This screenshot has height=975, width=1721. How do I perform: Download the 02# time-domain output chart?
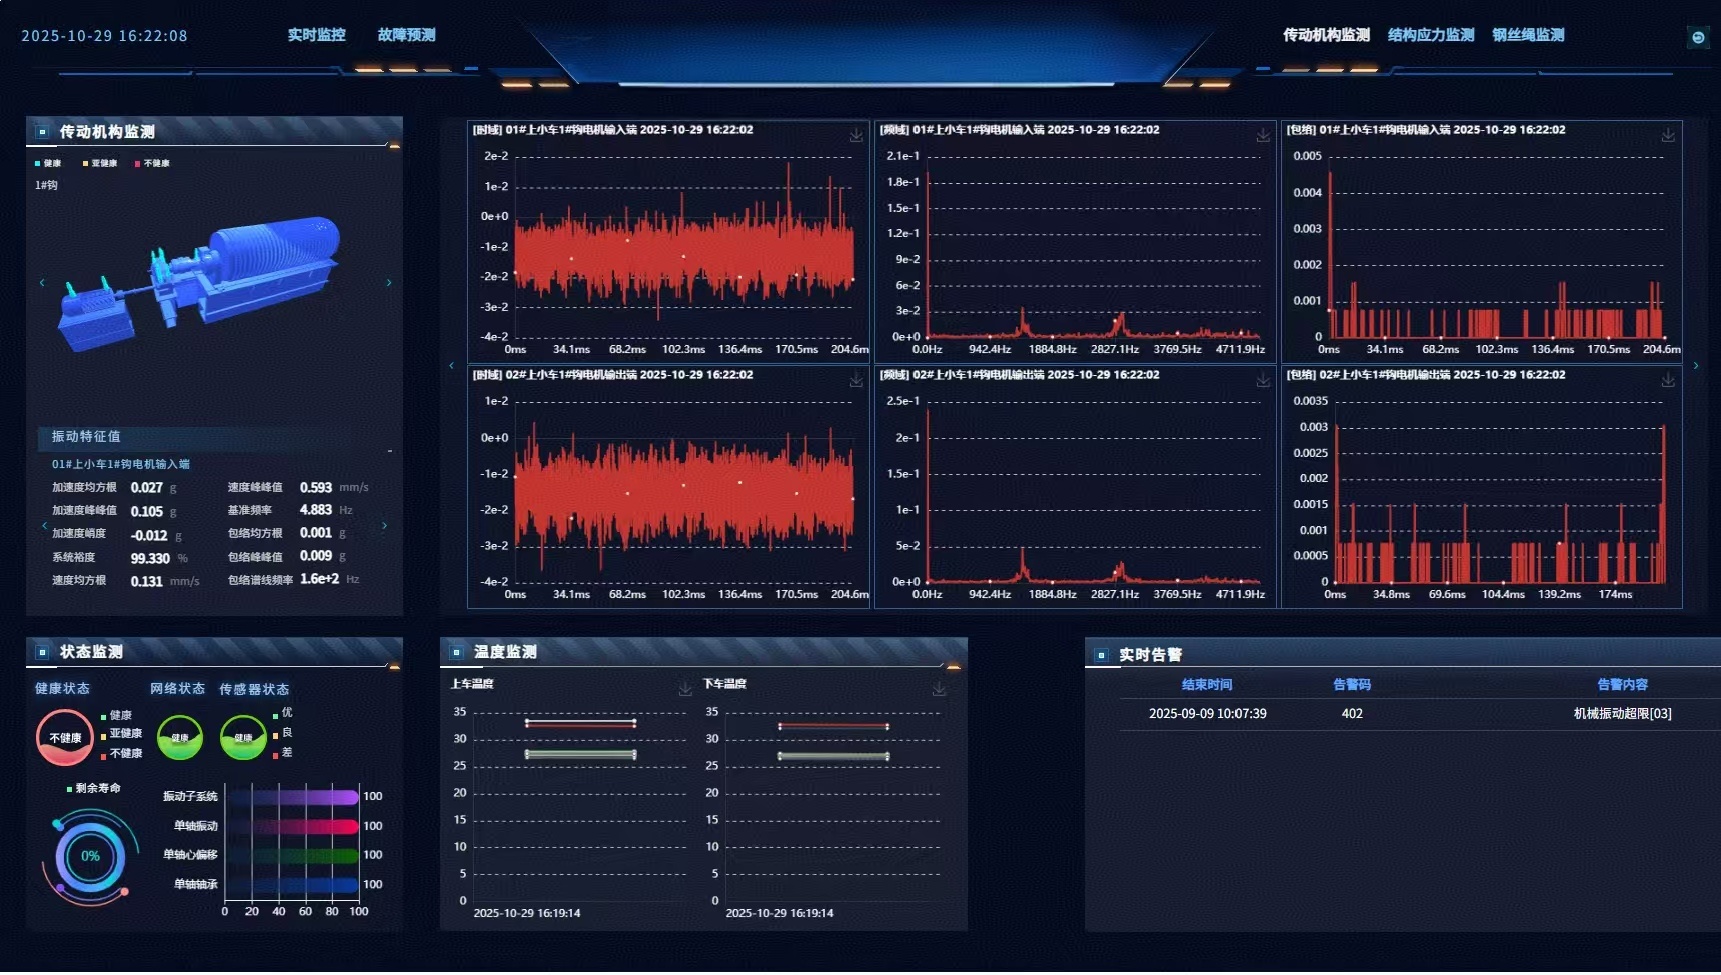856,380
